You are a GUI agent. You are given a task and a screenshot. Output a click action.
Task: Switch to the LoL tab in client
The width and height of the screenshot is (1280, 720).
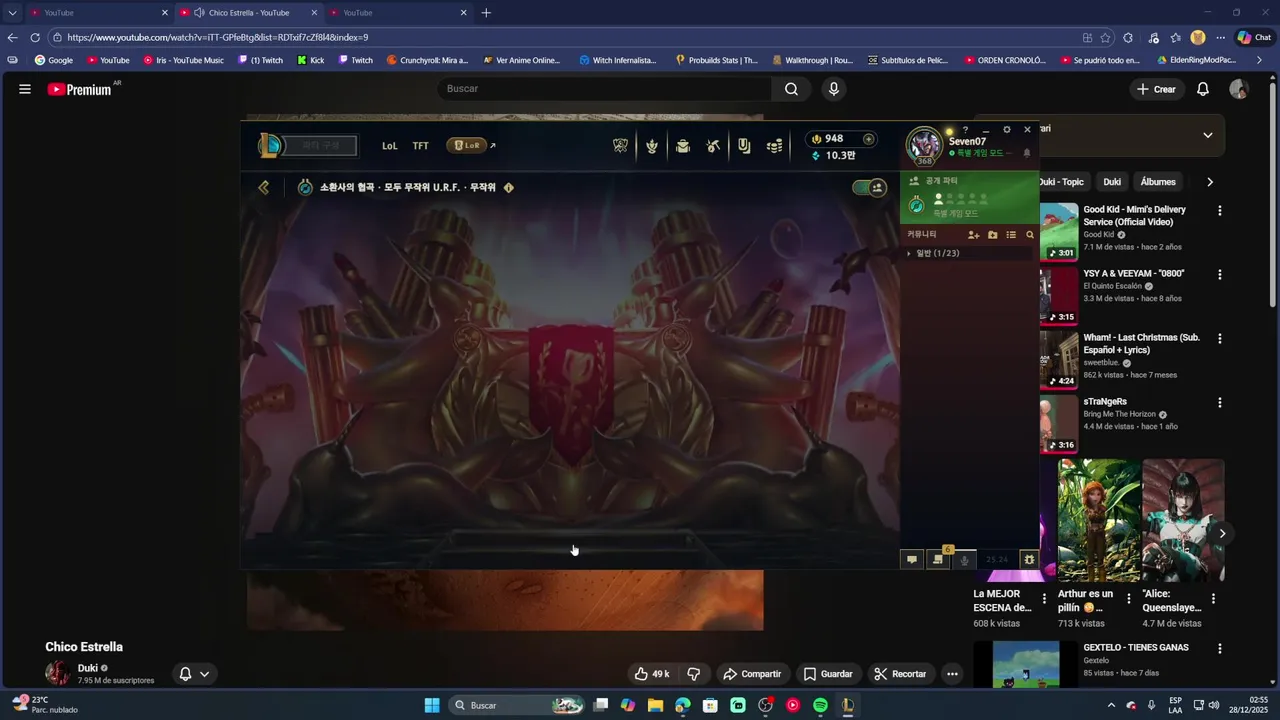pos(390,146)
